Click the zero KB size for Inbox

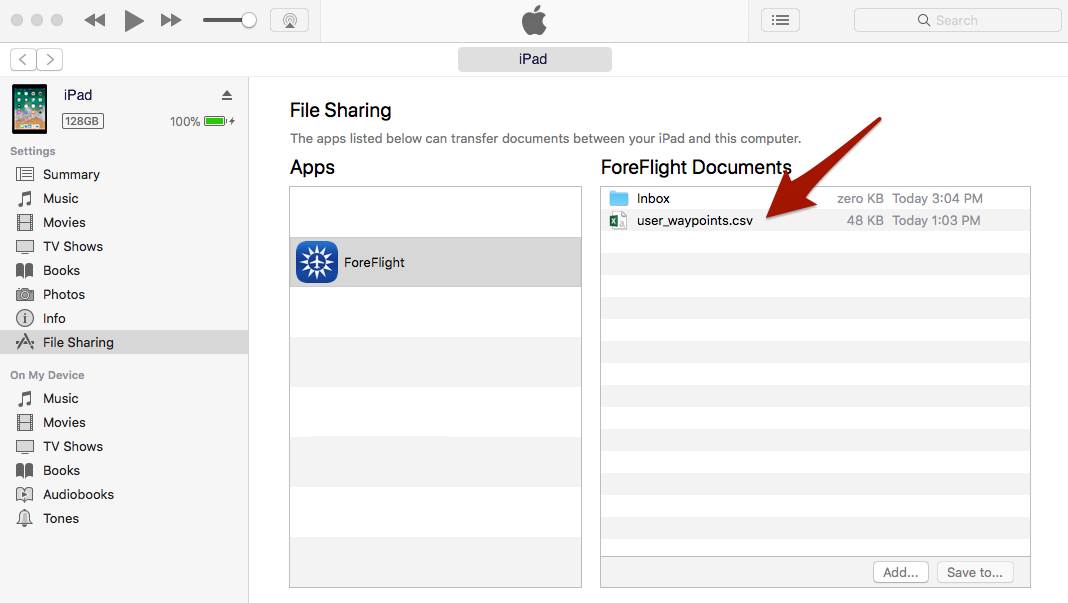click(860, 198)
